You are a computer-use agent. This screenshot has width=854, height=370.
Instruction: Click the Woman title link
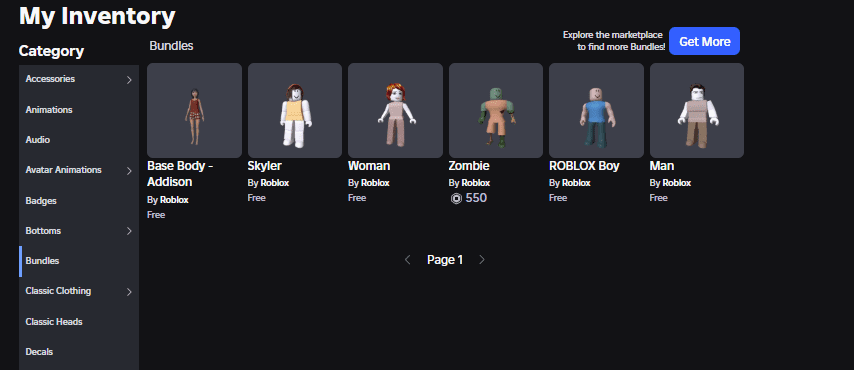point(369,166)
